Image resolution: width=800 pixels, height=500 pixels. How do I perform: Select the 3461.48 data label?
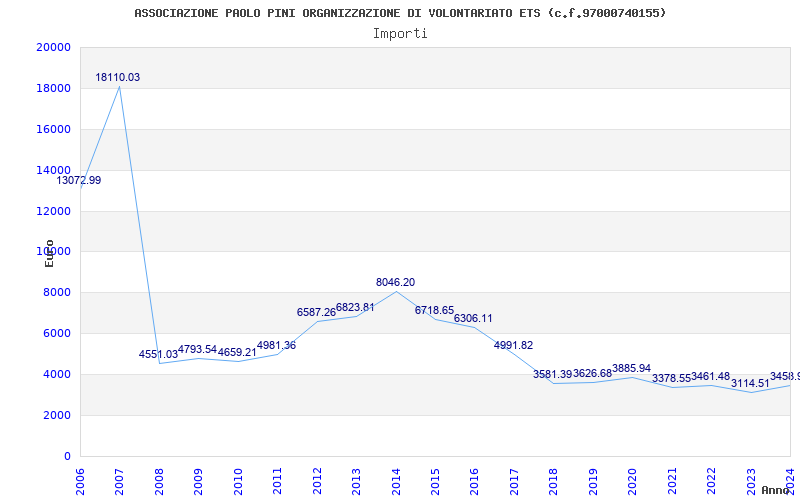710,377
